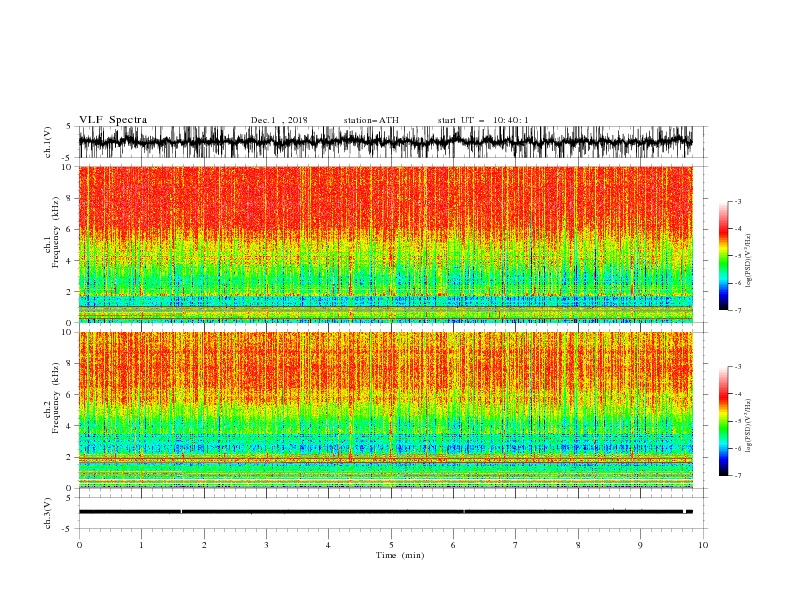Click the "3" tick on the time axis

click(x=266, y=545)
